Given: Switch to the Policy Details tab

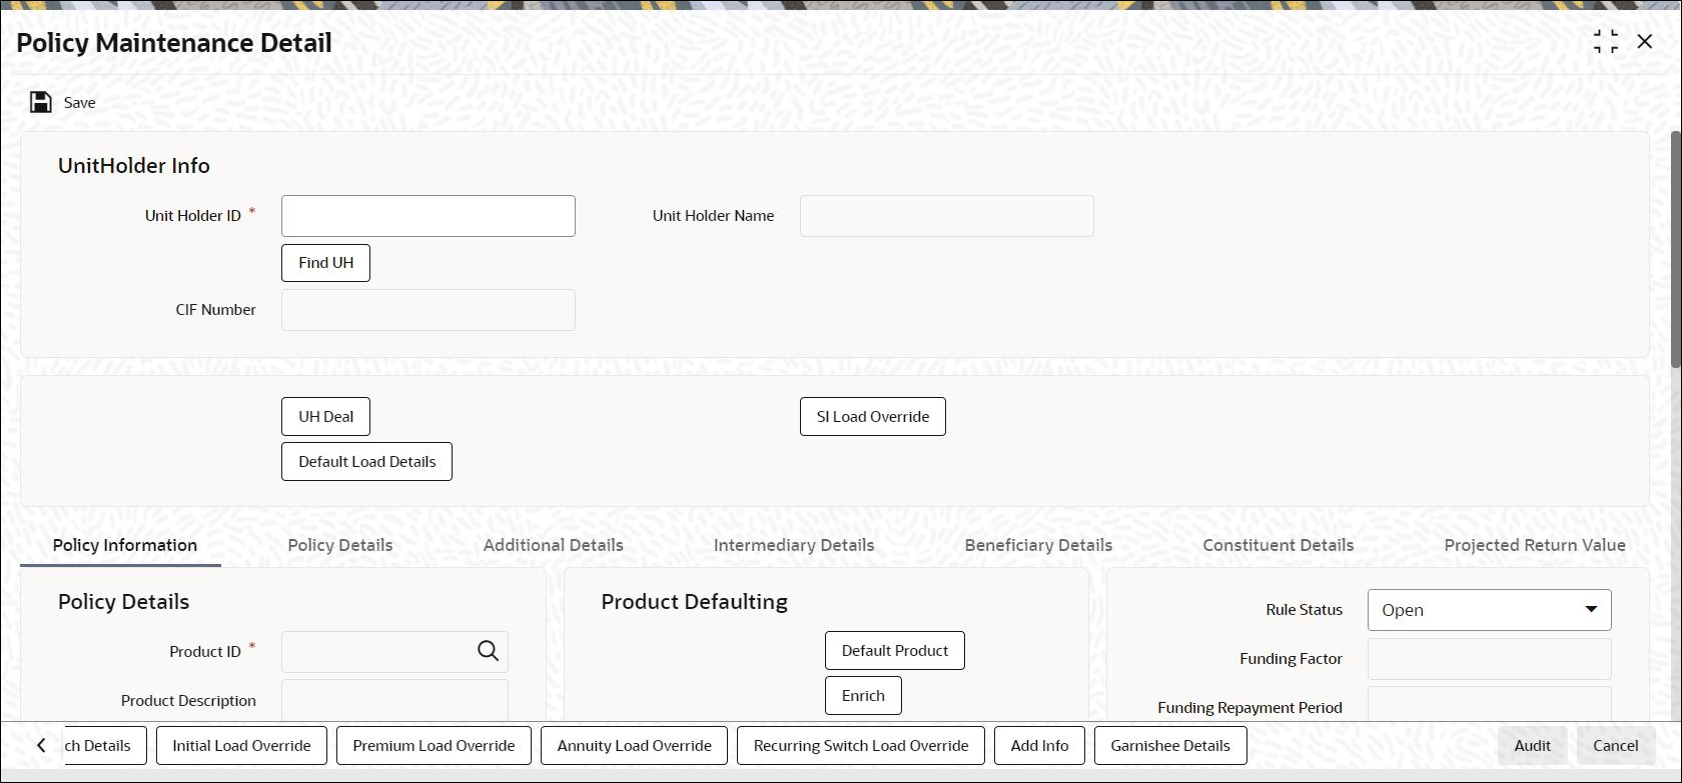Looking at the screenshot, I should click(x=340, y=545).
